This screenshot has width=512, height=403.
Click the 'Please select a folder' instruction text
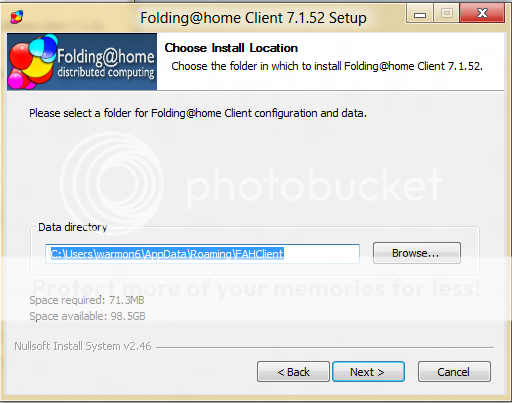click(198, 113)
